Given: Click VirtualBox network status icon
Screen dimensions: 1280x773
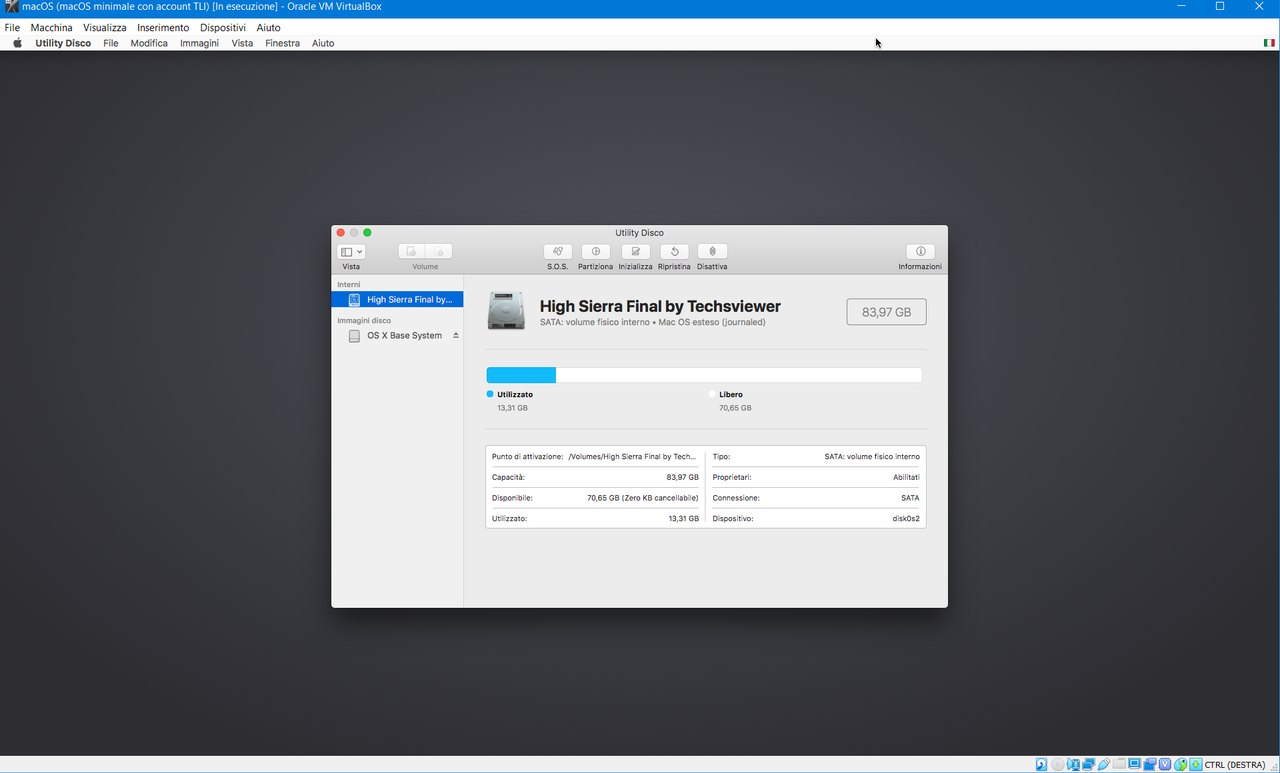Looking at the screenshot, I should click(1089, 765).
